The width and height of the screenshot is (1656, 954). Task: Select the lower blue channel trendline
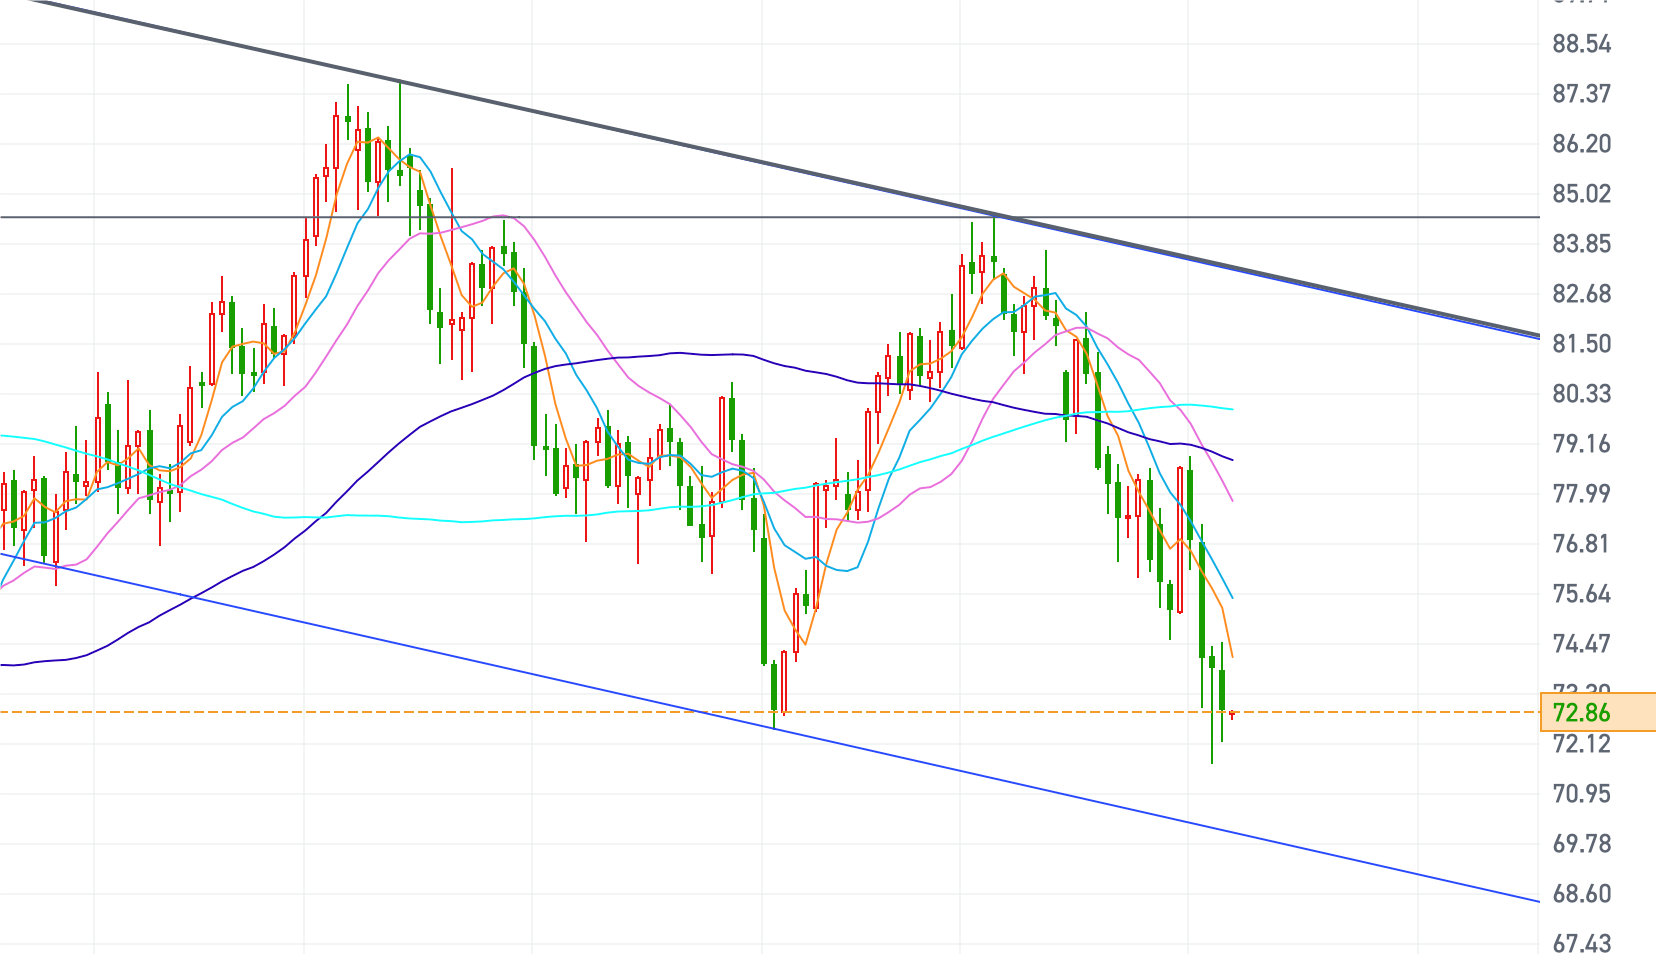click(x=770, y=727)
